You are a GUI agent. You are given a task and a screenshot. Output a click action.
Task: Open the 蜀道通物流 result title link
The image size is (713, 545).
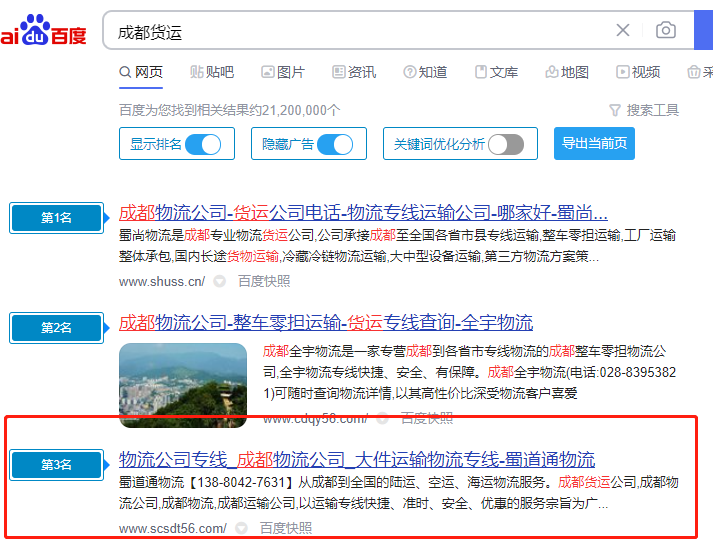point(357,459)
